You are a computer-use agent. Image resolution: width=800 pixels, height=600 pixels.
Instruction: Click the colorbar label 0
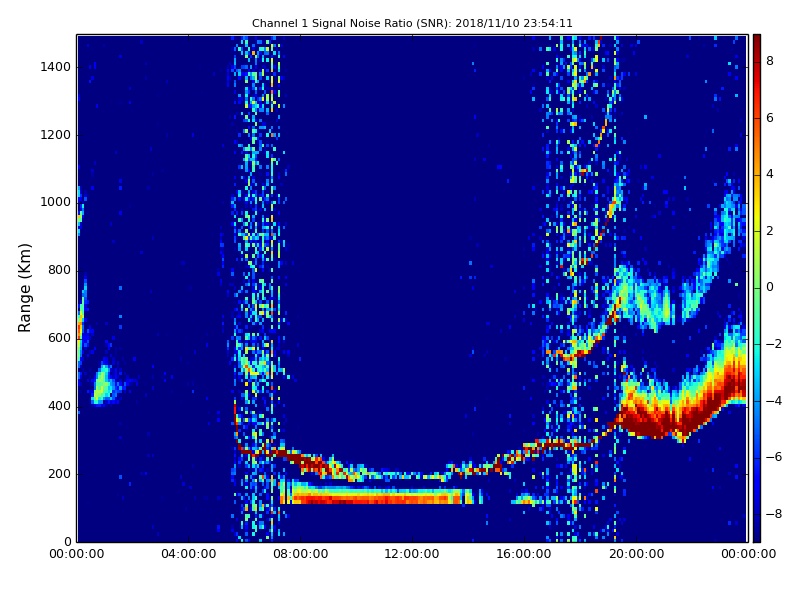pyautogui.click(x=770, y=287)
